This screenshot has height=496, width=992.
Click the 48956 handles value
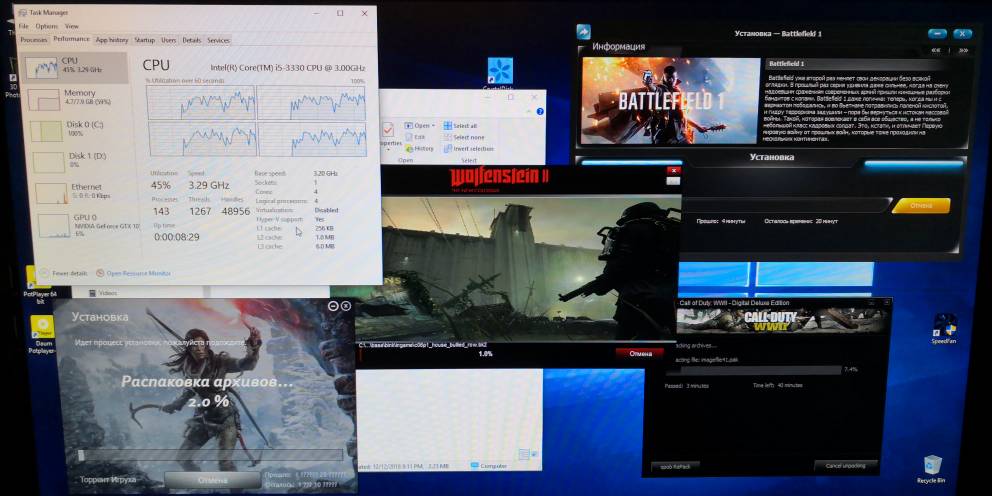pyautogui.click(x=234, y=211)
